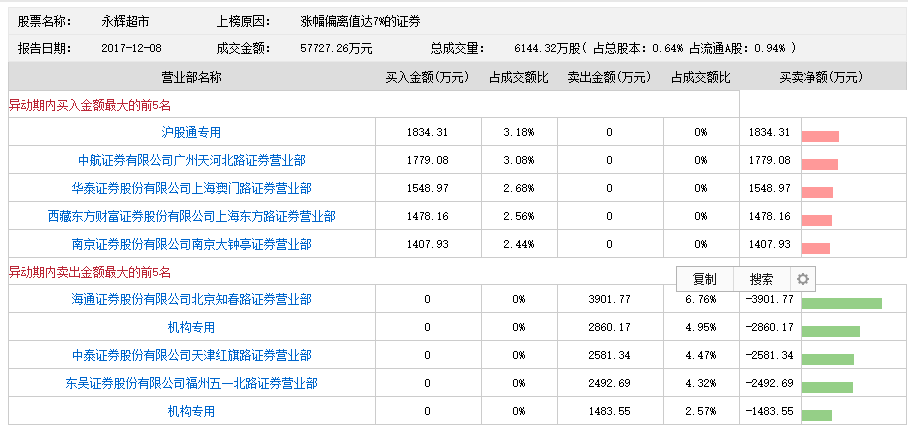Screen dimensions: 908x425
Task: Click the 6.76% share cell
Action: coord(701,299)
